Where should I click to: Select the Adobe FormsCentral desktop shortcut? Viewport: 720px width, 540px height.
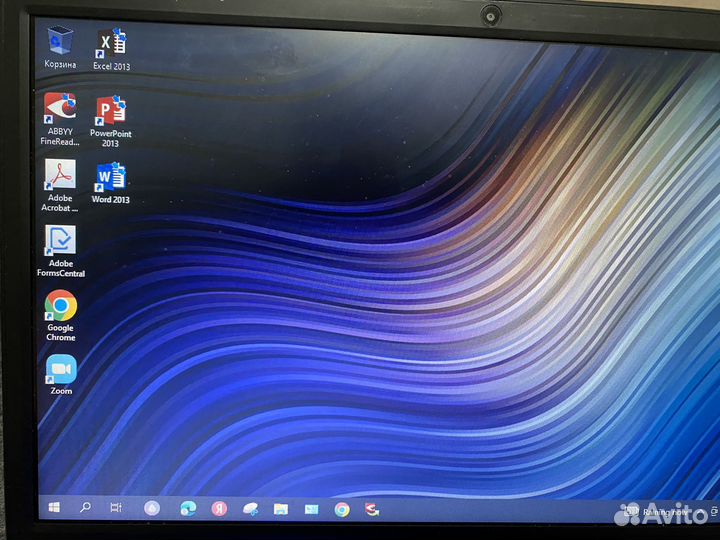(x=61, y=251)
